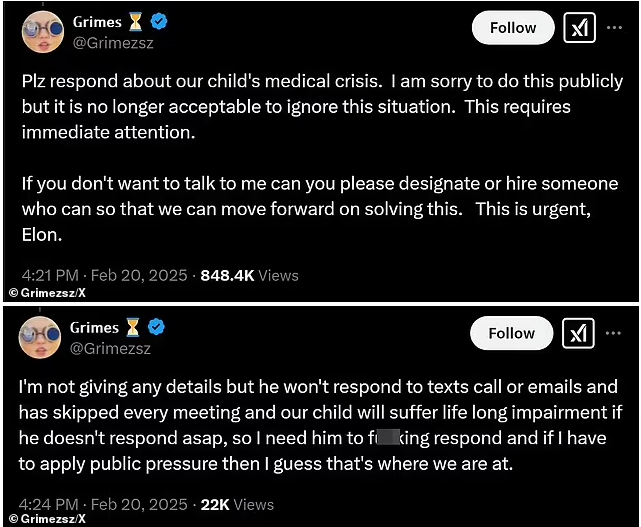Image resolution: width=641 pixels, height=527 pixels.
Task: Open the three-dot menu on first tweet
Action: pos(614,28)
